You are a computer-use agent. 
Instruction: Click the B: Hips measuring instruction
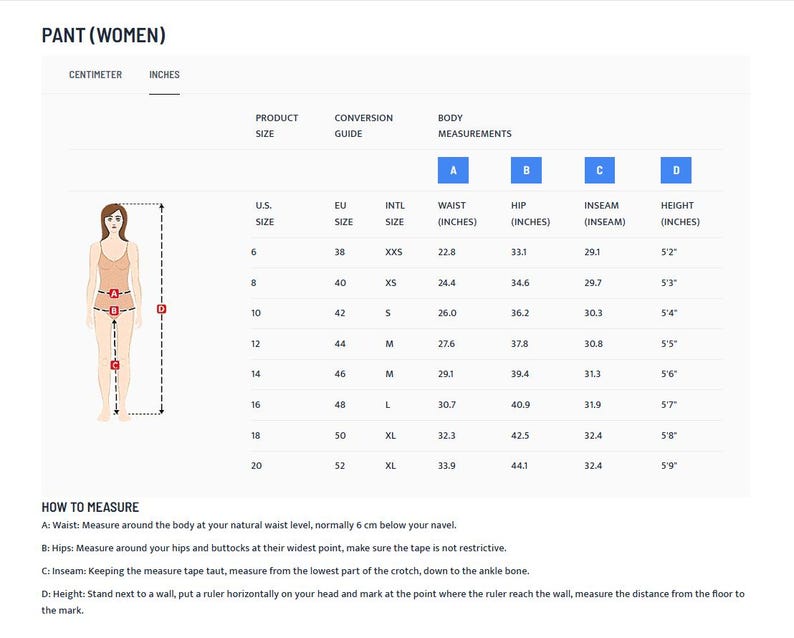(274, 548)
